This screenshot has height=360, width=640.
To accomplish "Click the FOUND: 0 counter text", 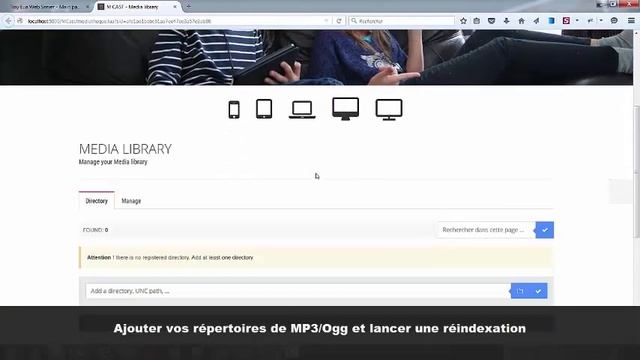I will 96,230.
